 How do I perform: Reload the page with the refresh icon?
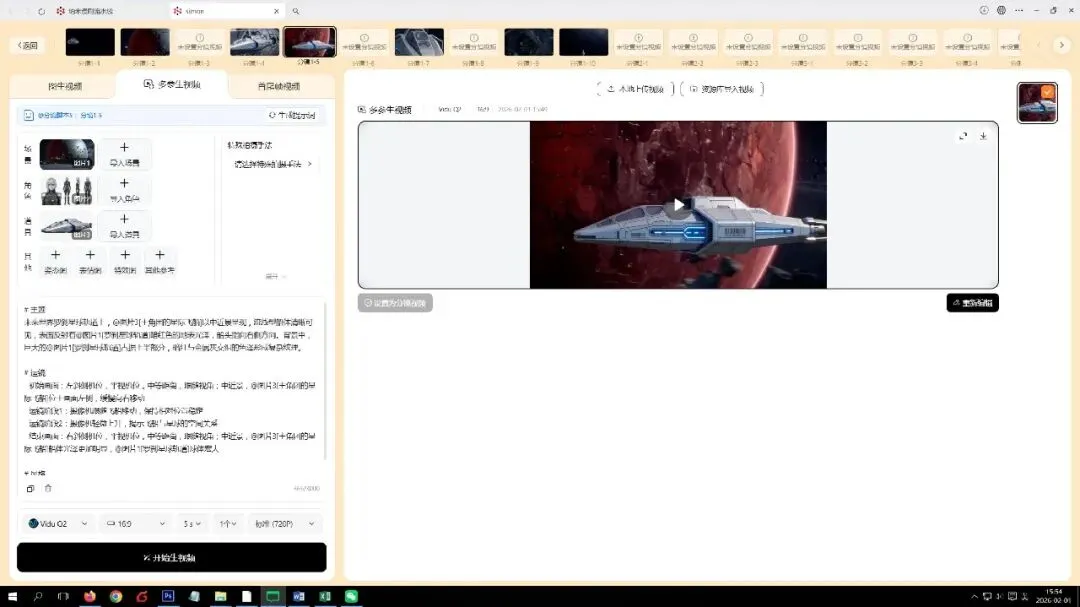point(41,11)
